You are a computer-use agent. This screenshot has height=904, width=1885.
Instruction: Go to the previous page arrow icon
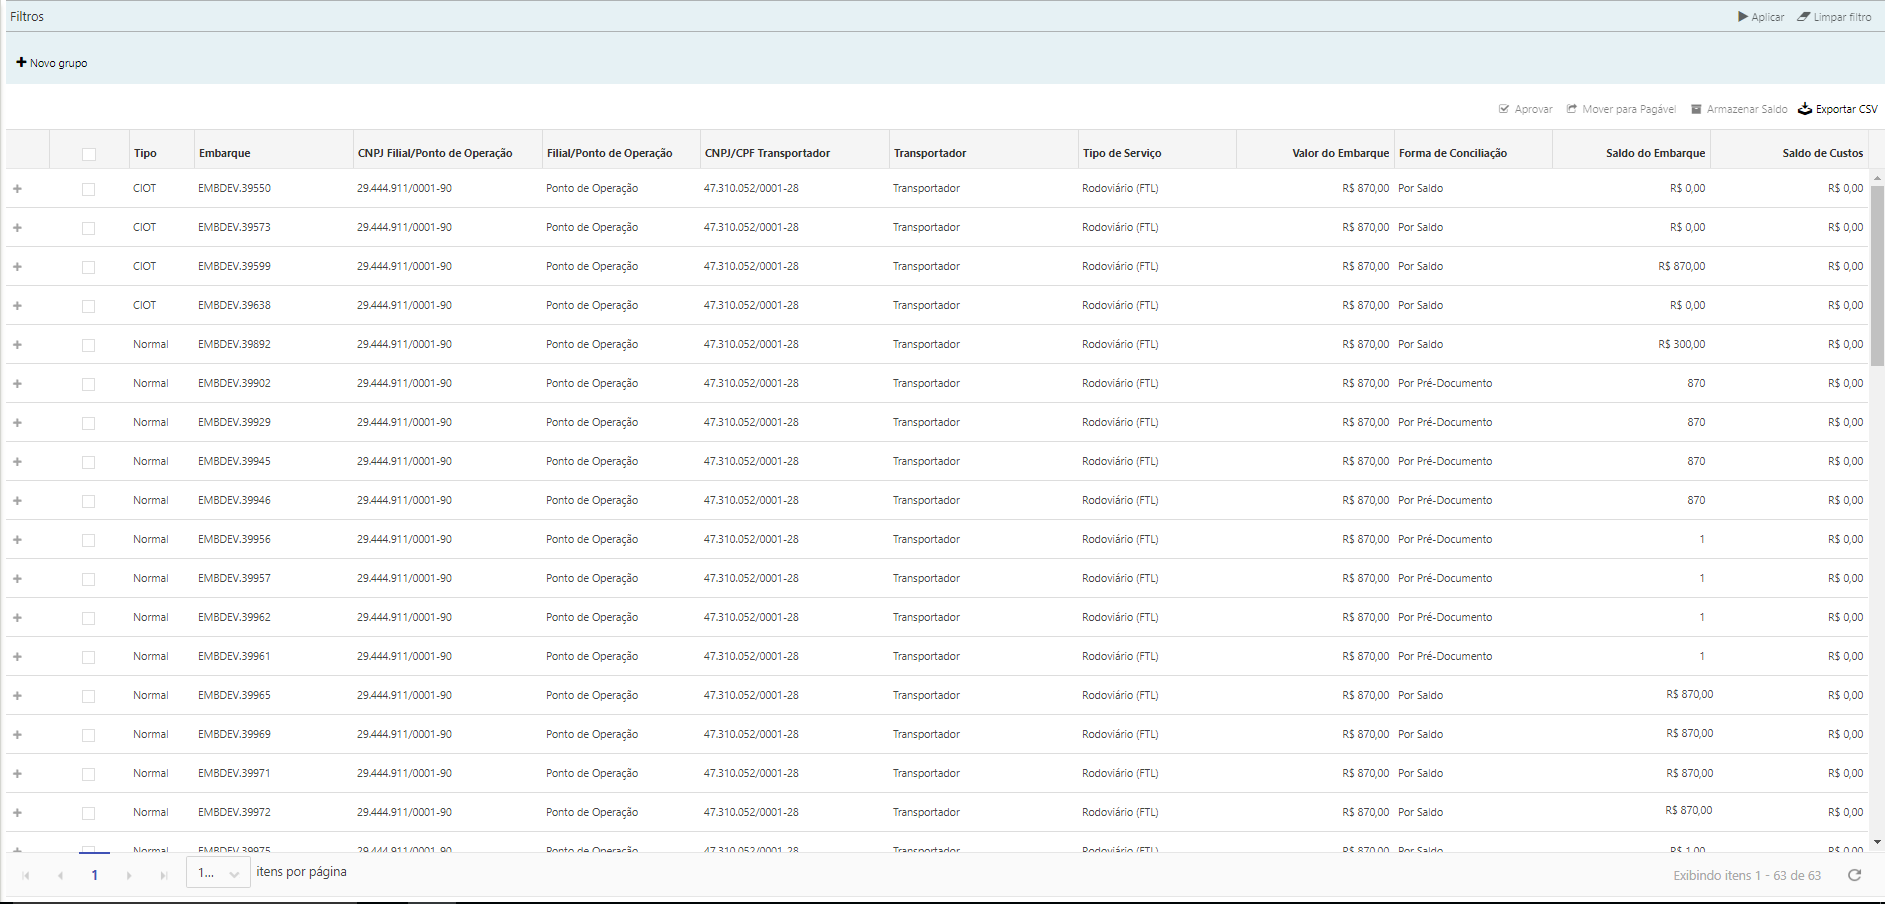pos(60,875)
